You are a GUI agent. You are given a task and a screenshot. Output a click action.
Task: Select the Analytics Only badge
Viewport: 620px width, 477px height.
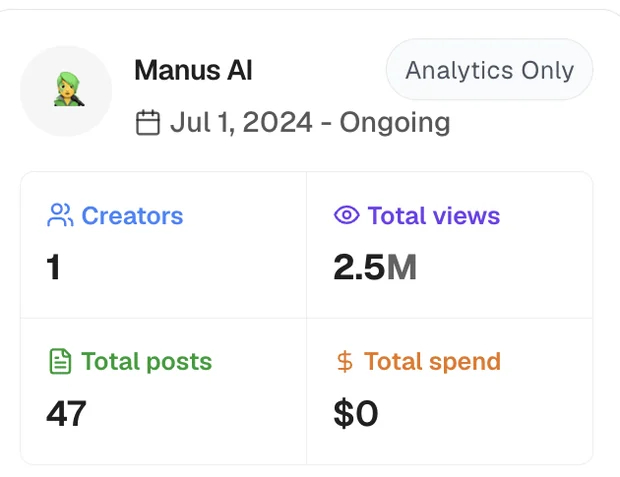pos(490,70)
